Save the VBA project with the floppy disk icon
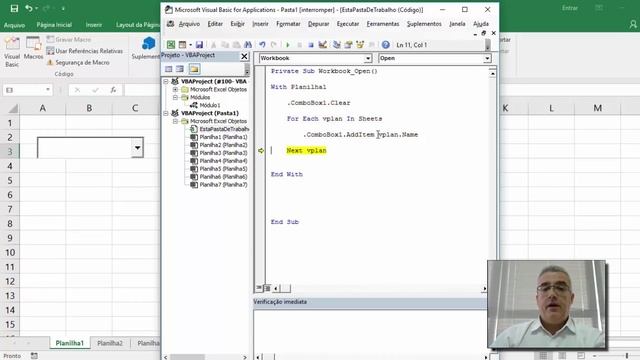640x360 pixels. (199, 44)
